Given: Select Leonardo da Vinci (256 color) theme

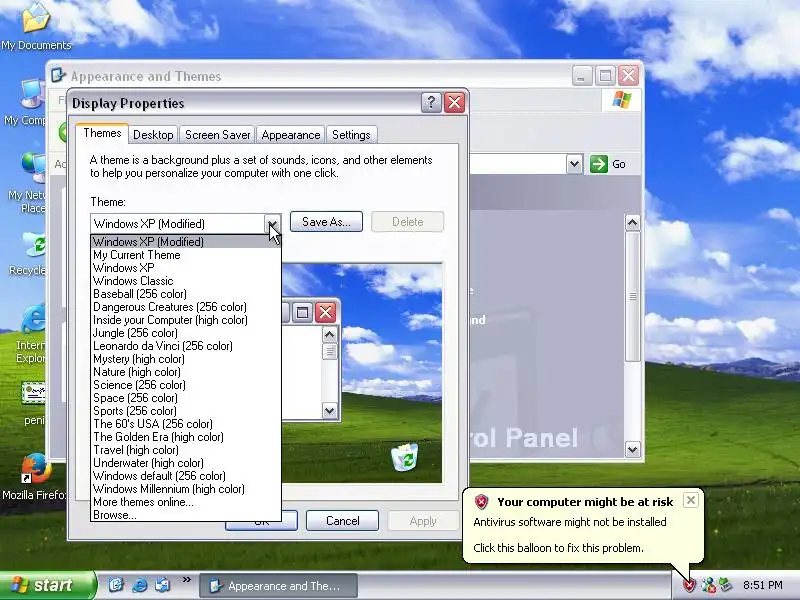Looking at the screenshot, I should pyautogui.click(x=186, y=346).
